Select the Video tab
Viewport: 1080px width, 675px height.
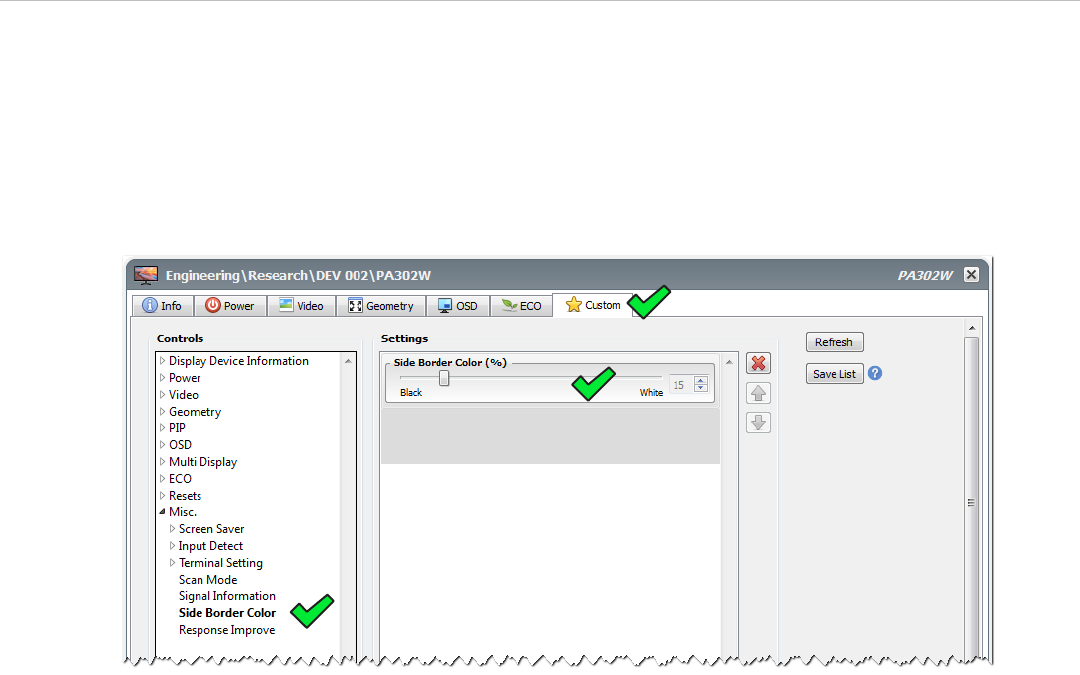click(301, 306)
